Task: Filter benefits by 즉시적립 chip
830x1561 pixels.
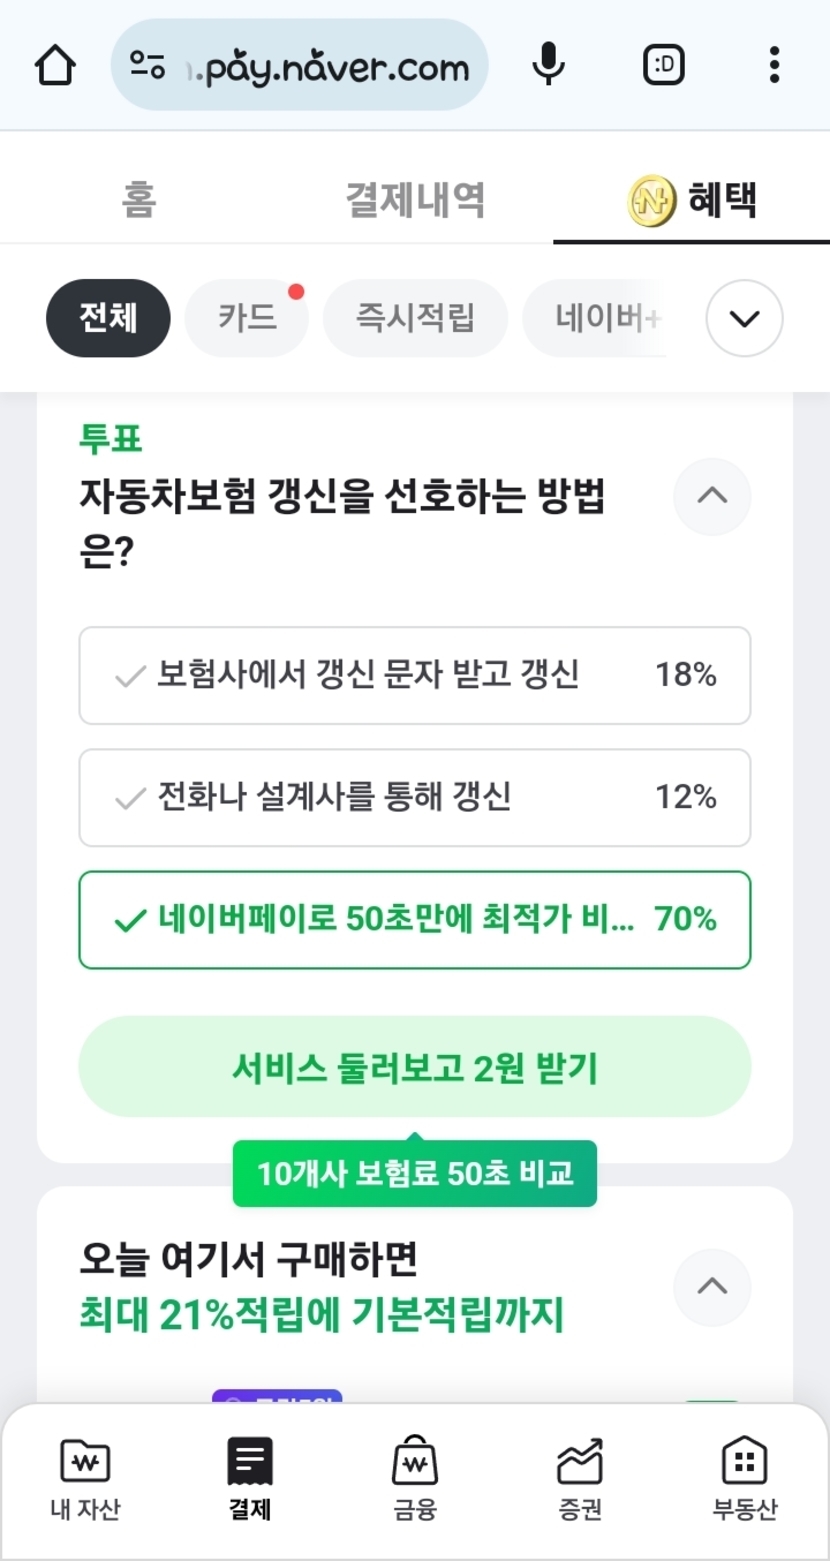Action: [415, 319]
